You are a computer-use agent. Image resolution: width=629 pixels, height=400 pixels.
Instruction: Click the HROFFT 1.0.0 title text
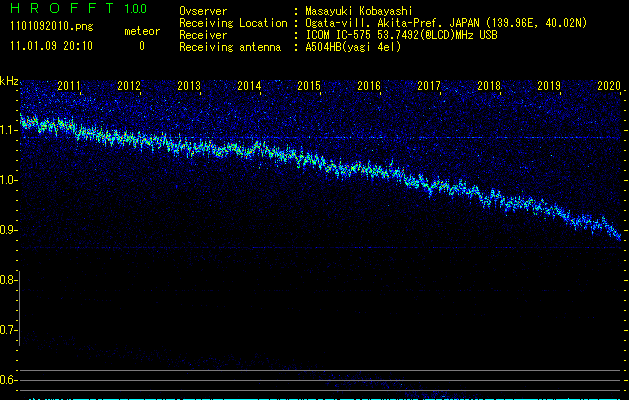tap(78, 8)
